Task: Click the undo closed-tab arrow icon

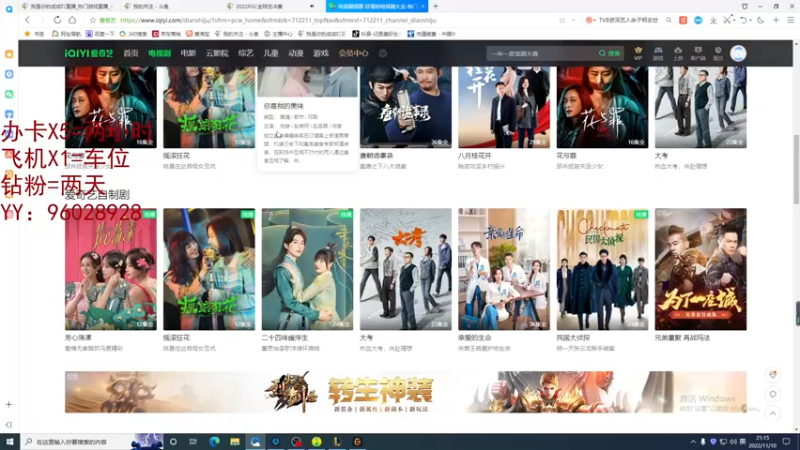Action: pyautogui.click(x=743, y=20)
